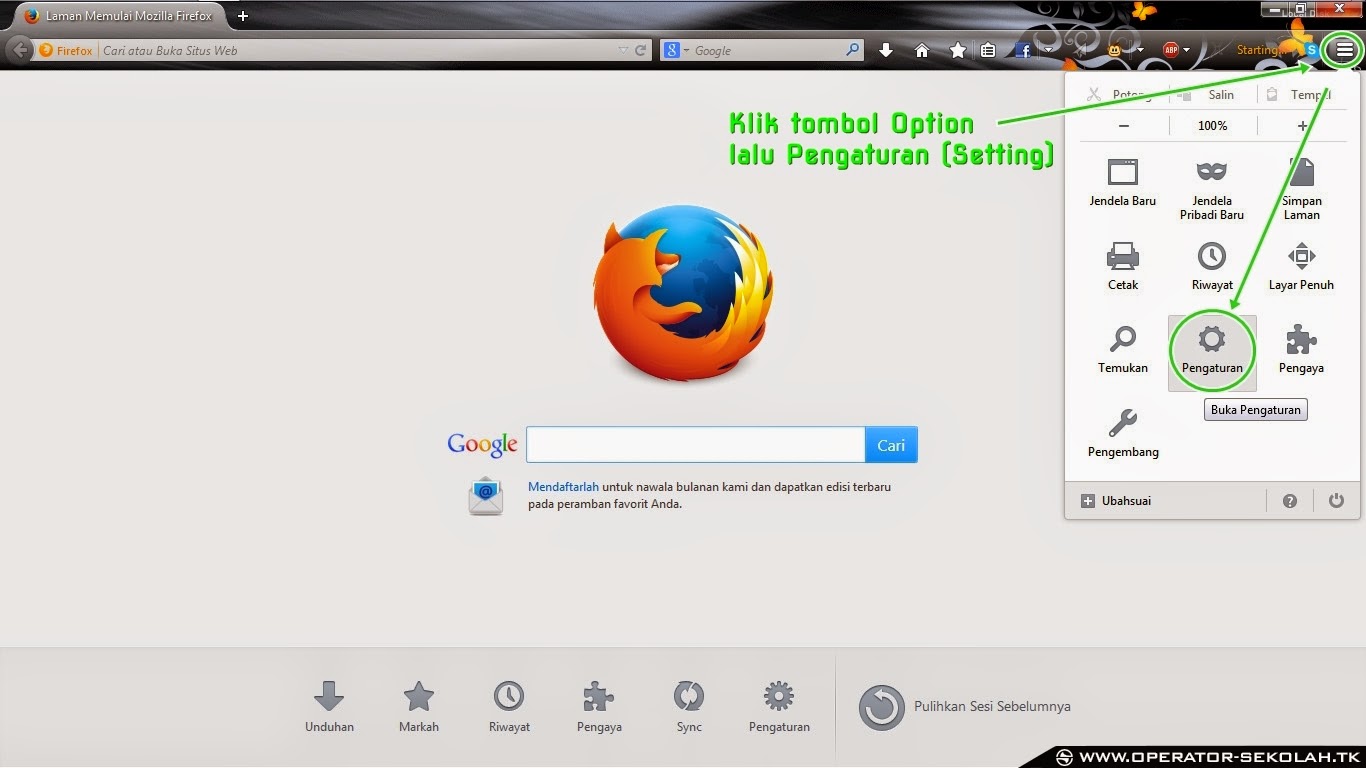1366x768 pixels.
Task: Go to the Home page icon
Action: coord(922,50)
